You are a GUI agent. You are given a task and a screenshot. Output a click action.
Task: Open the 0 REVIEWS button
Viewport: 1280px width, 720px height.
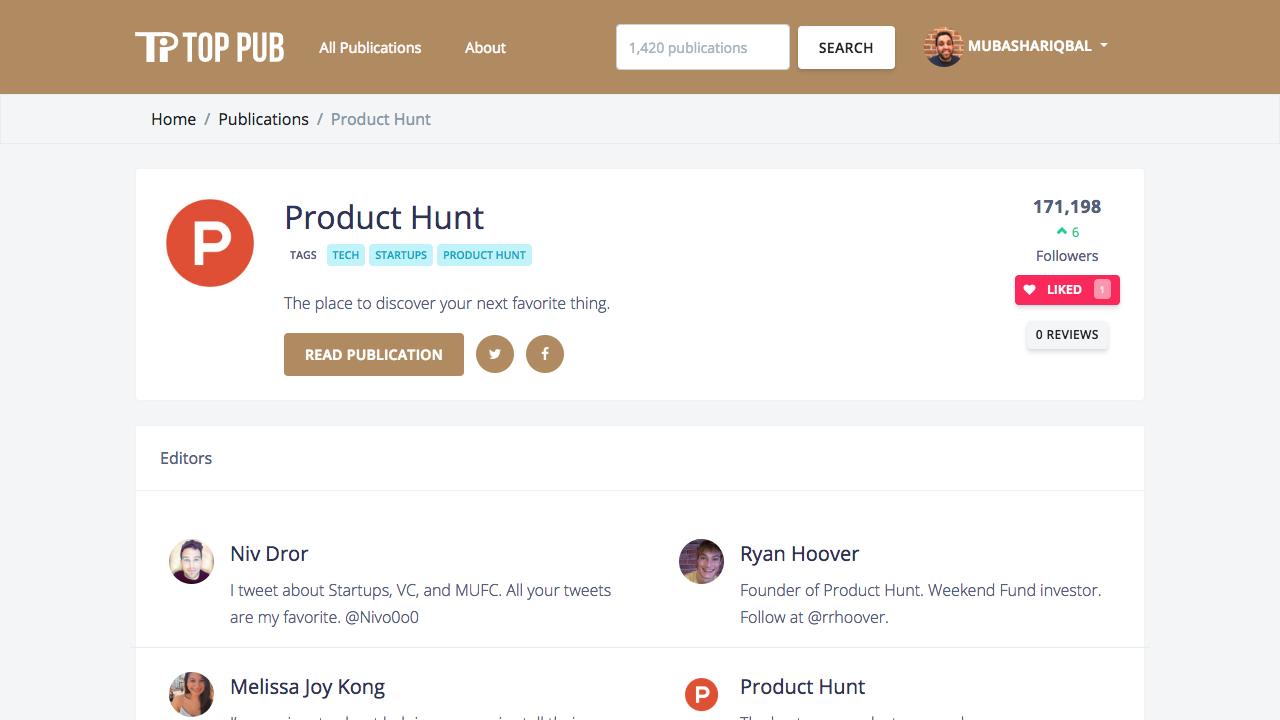click(x=1067, y=335)
